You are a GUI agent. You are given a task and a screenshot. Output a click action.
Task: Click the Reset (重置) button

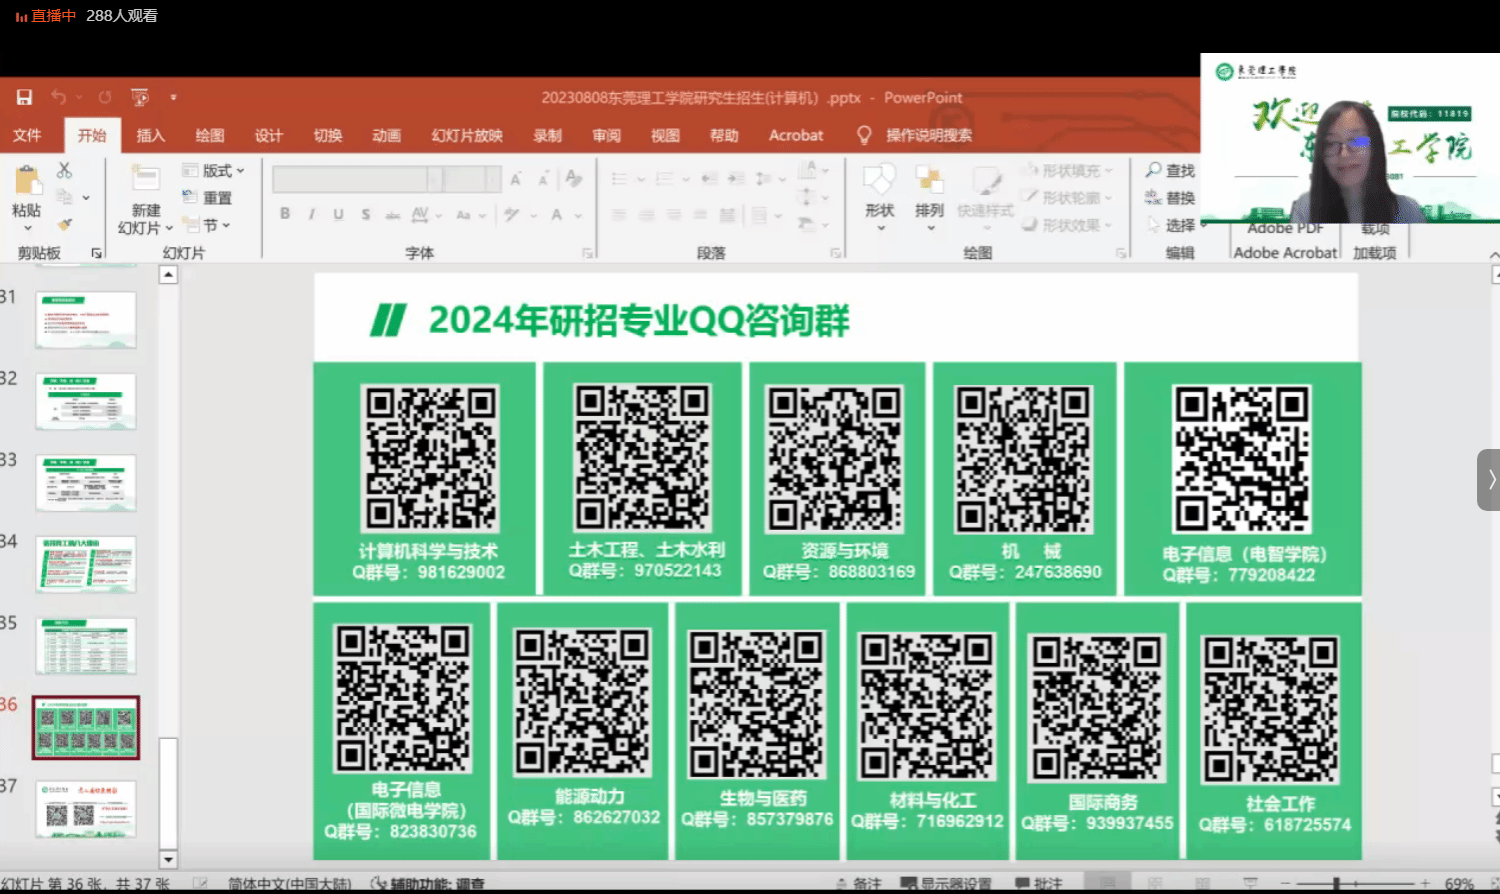[x=208, y=198]
